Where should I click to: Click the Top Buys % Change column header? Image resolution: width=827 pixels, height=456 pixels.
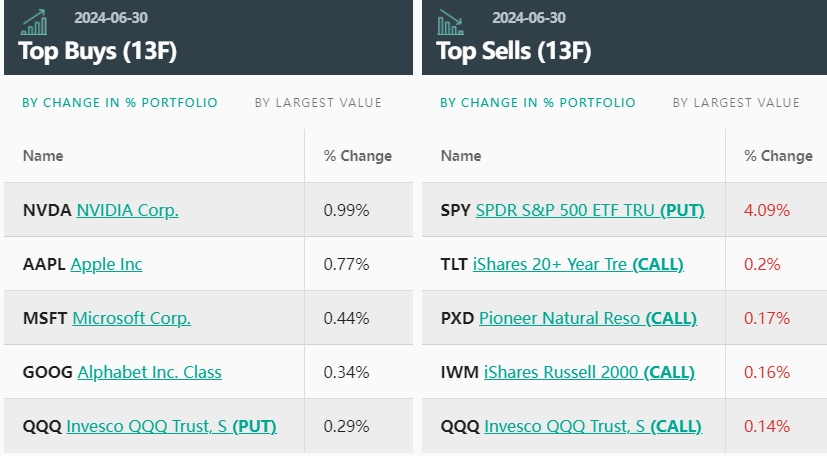click(x=358, y=156)
